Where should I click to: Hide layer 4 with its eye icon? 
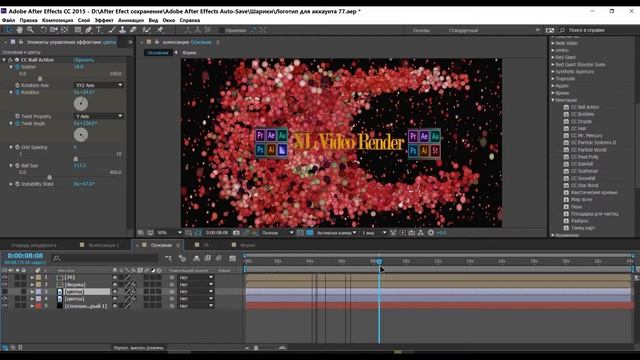click(x=5, y=299)
